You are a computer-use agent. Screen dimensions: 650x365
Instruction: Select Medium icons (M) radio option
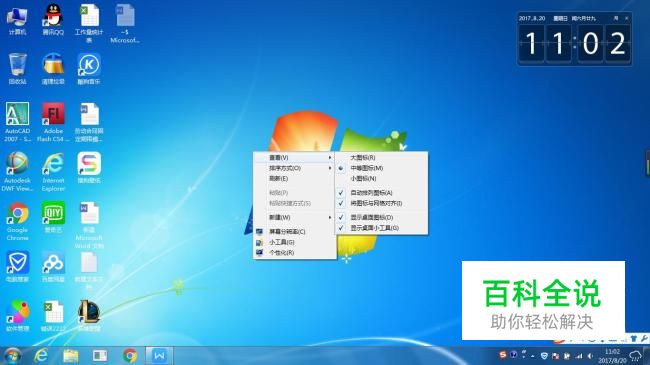pos(381,168)
